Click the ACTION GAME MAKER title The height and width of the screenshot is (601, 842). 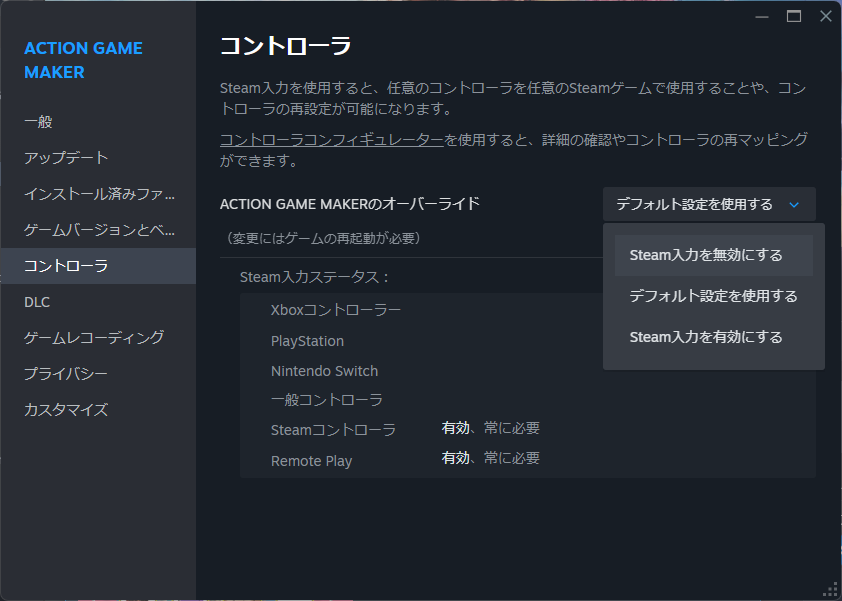83,60
